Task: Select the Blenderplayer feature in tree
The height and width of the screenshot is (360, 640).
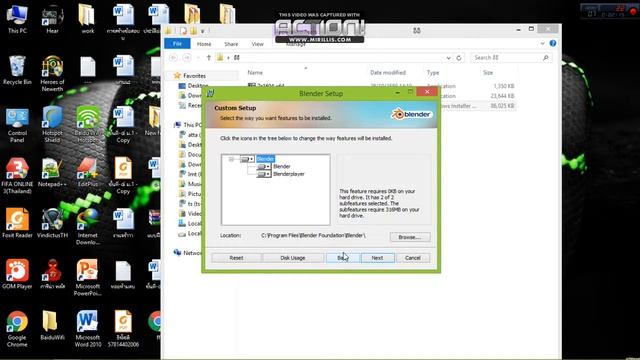Action: click(289, 174)
